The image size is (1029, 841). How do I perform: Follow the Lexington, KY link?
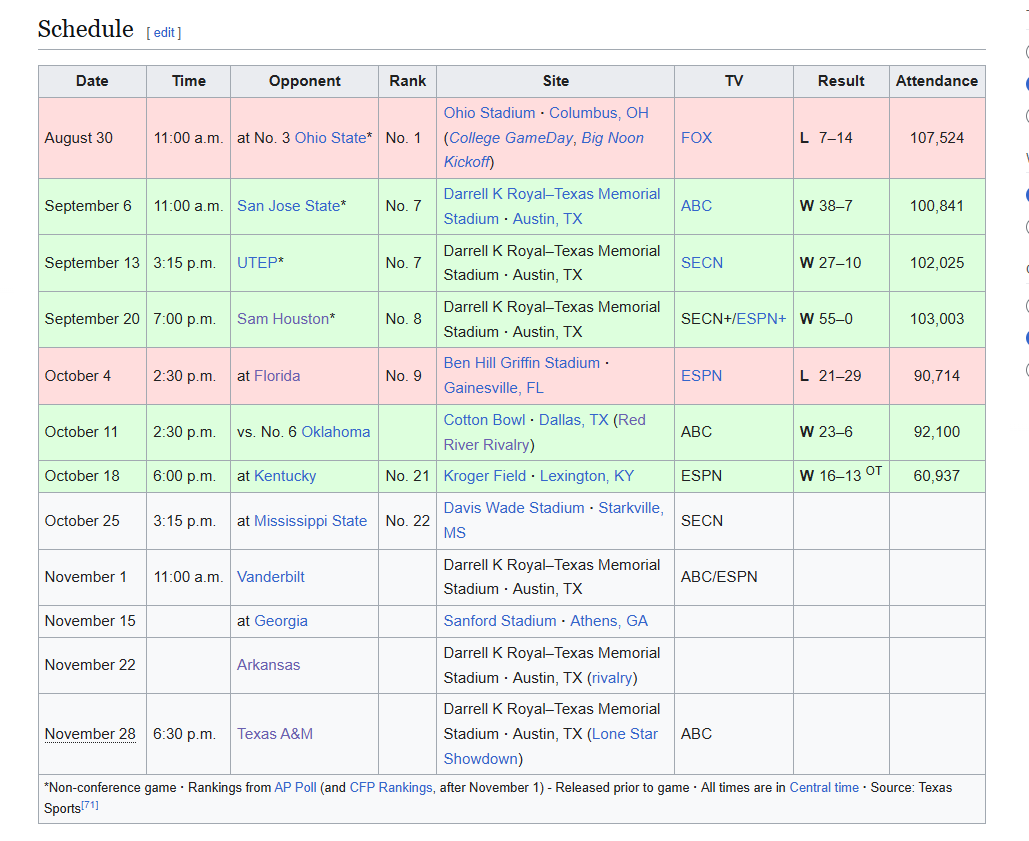click(x=587, y=476)
